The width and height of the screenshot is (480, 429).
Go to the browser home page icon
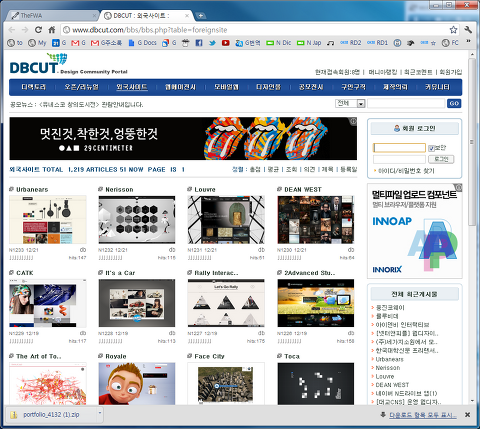[x=52, y=30]
